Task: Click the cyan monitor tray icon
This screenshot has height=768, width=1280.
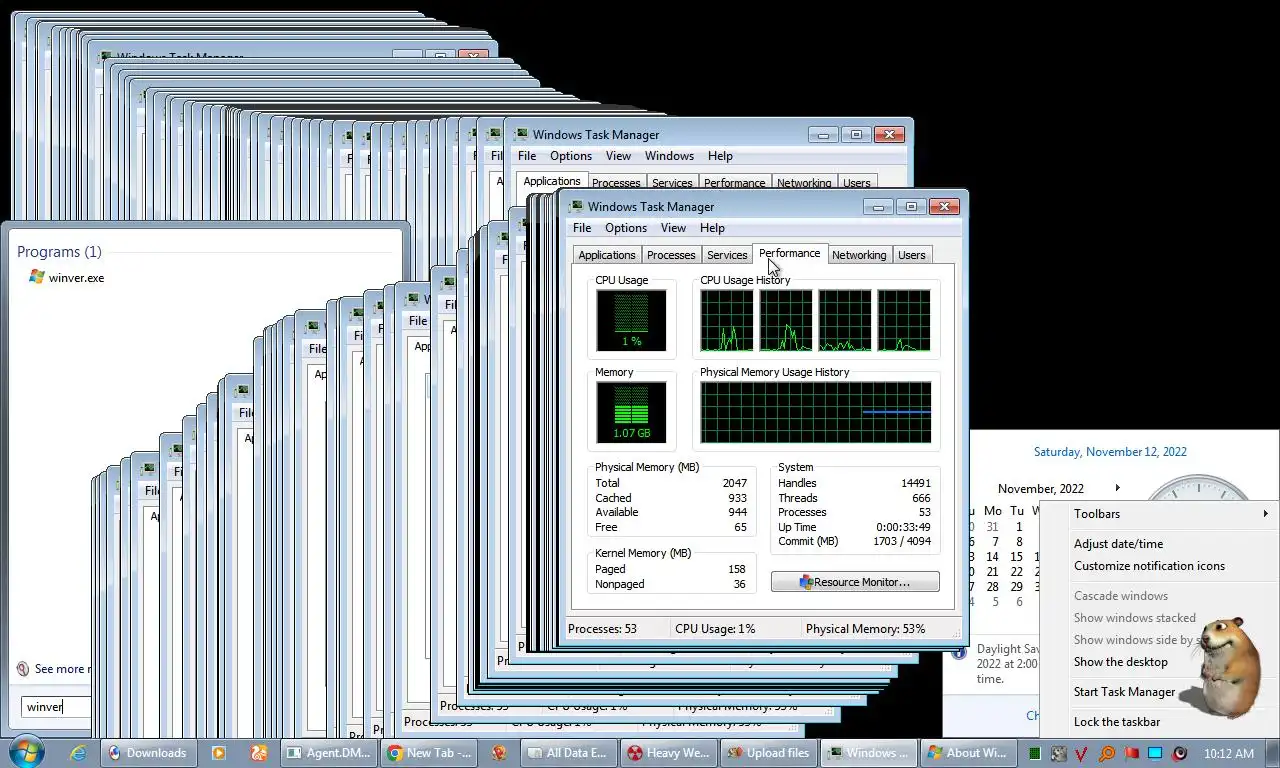Action: pos(1155,753)
